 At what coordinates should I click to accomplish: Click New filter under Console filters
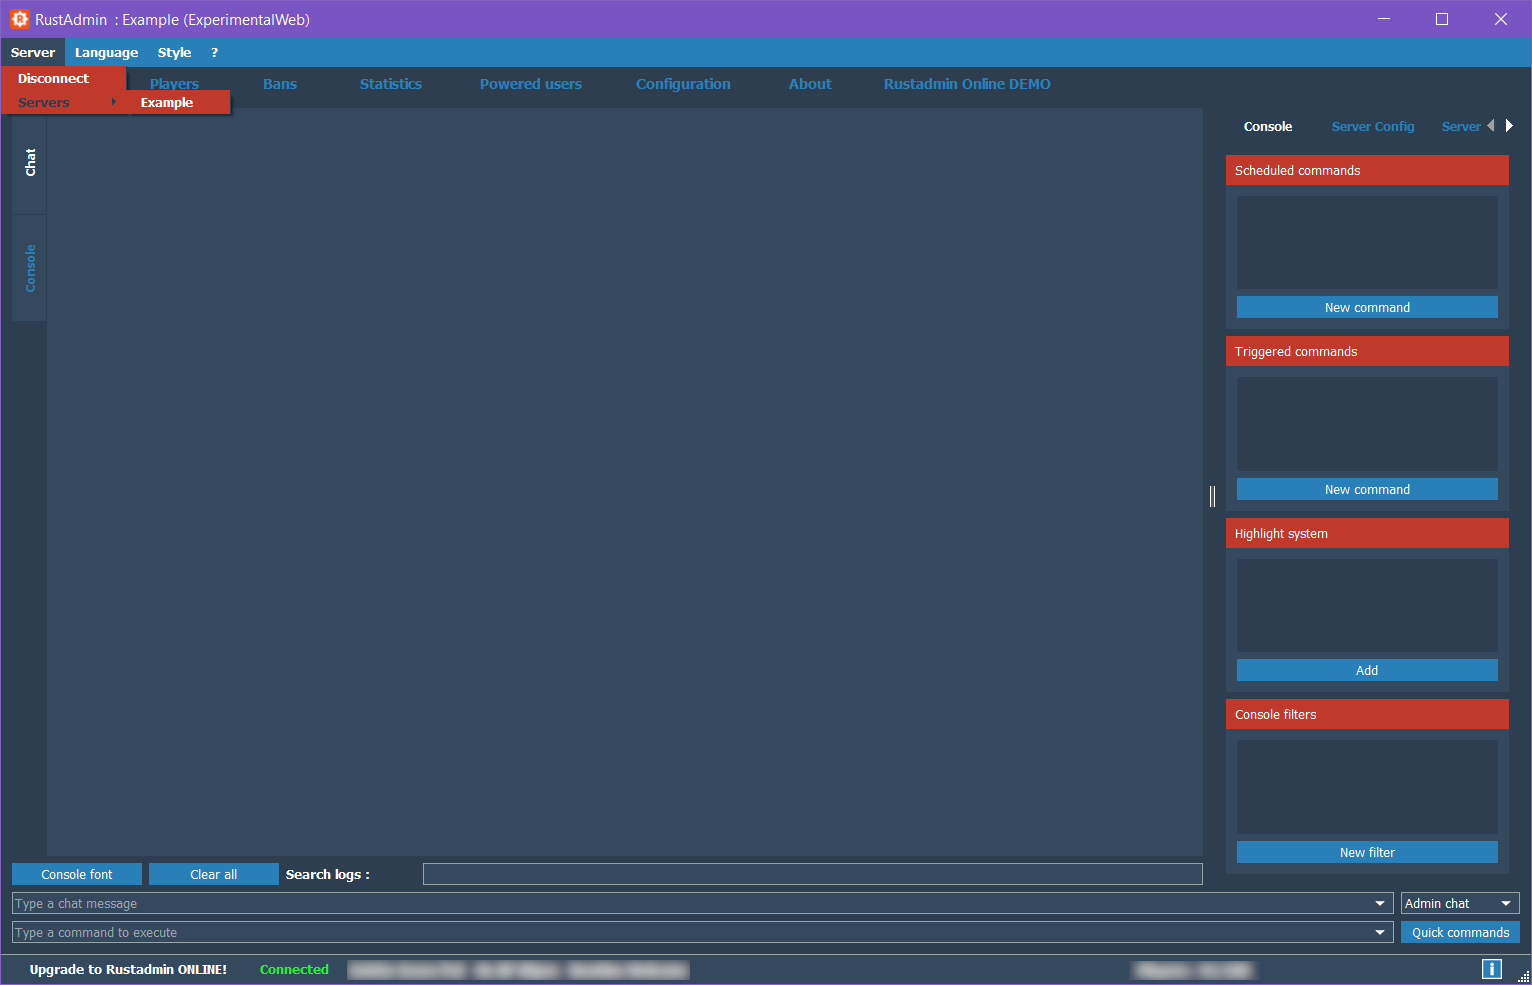click(1366, 853)
